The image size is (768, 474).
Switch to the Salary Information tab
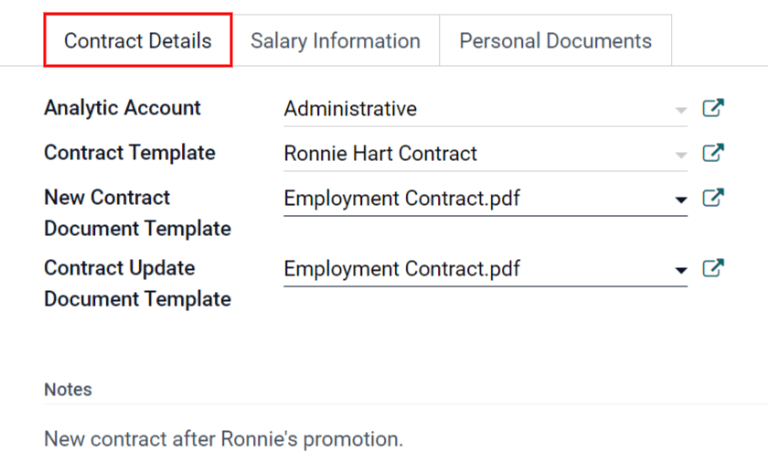[335, 41]
